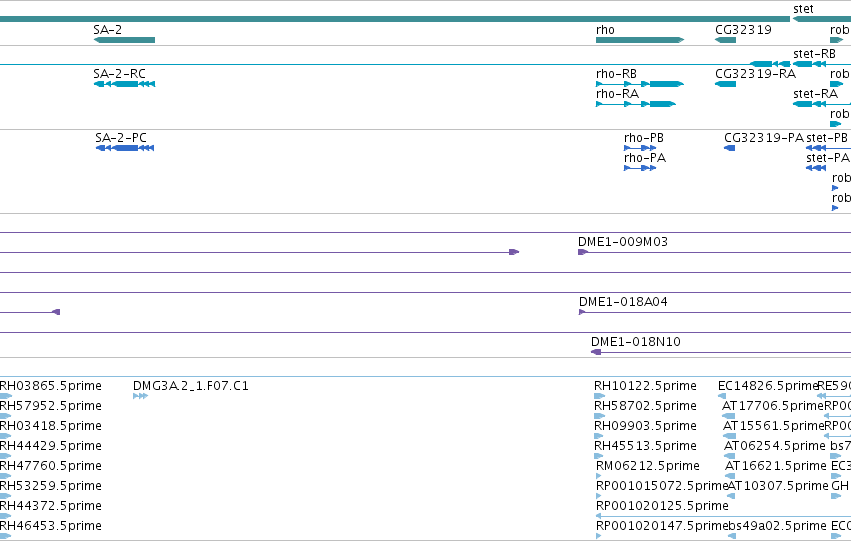
Task: Select the AT17706.5prime EST
Action: 773,406
